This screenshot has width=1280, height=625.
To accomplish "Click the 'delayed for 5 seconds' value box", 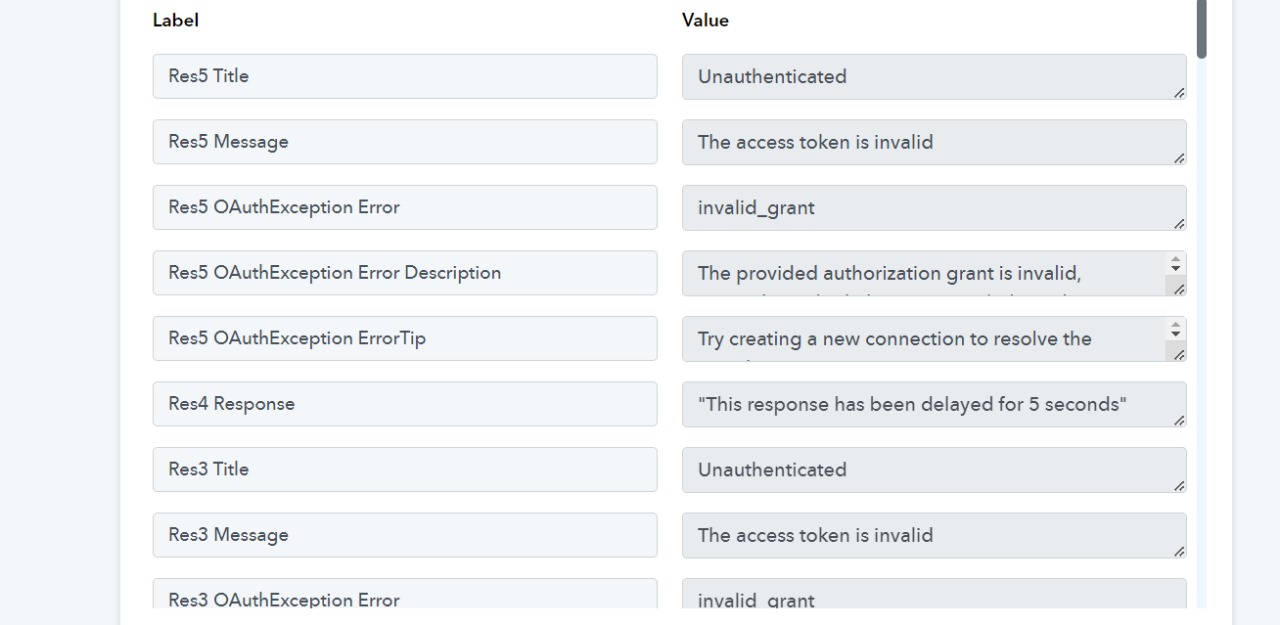I will (x=934, y=404).
